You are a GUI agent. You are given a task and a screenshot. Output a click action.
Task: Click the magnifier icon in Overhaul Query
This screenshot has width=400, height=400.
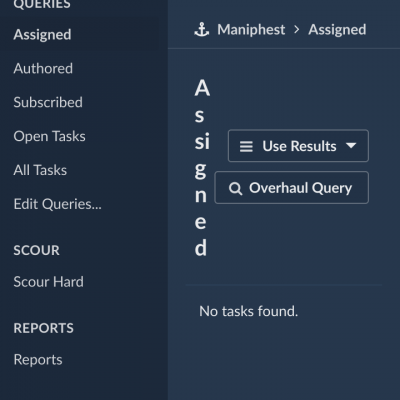tap(235, 188)
